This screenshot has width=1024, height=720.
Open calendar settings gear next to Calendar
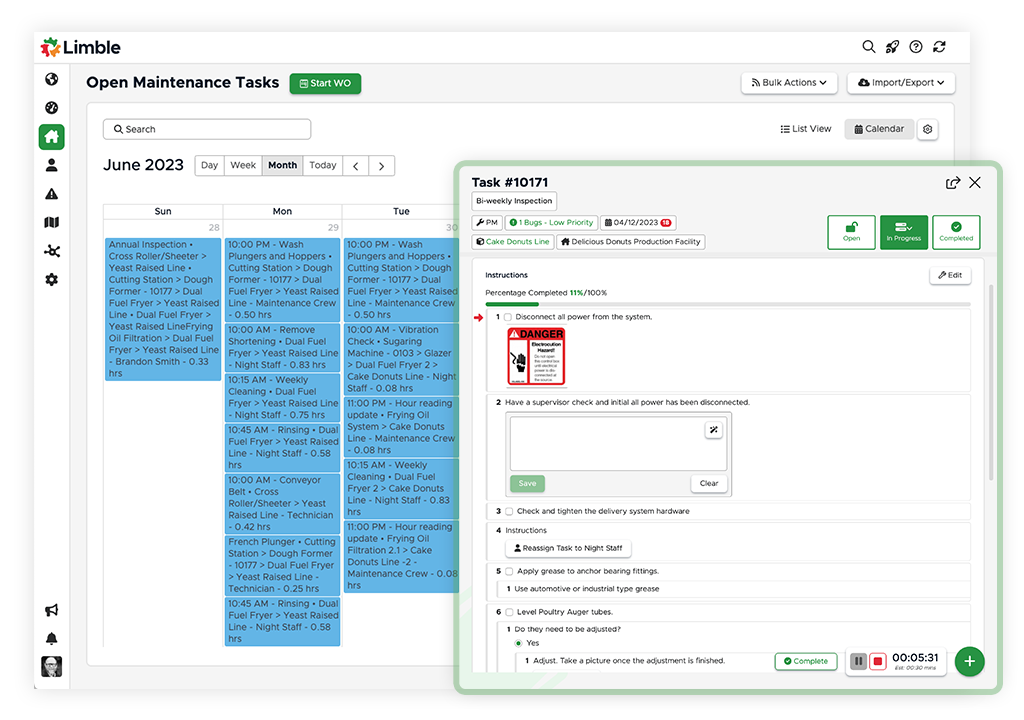(x=927, y=129)
